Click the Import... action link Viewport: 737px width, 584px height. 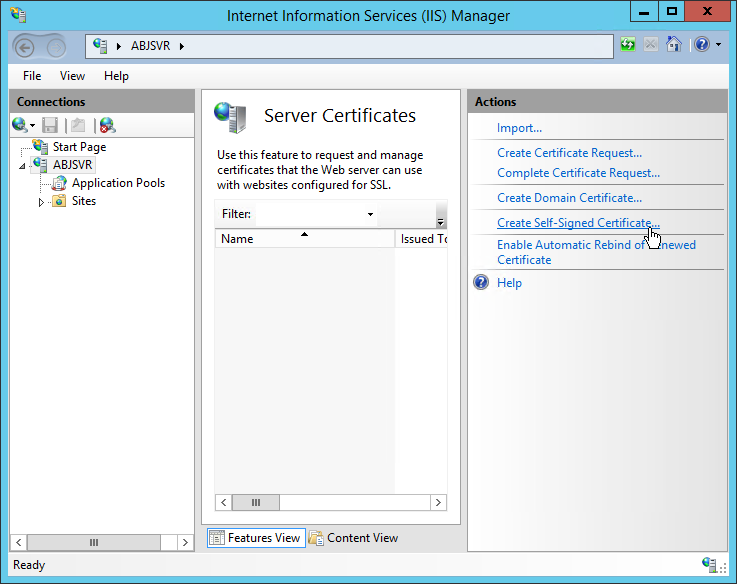(519, 128)
